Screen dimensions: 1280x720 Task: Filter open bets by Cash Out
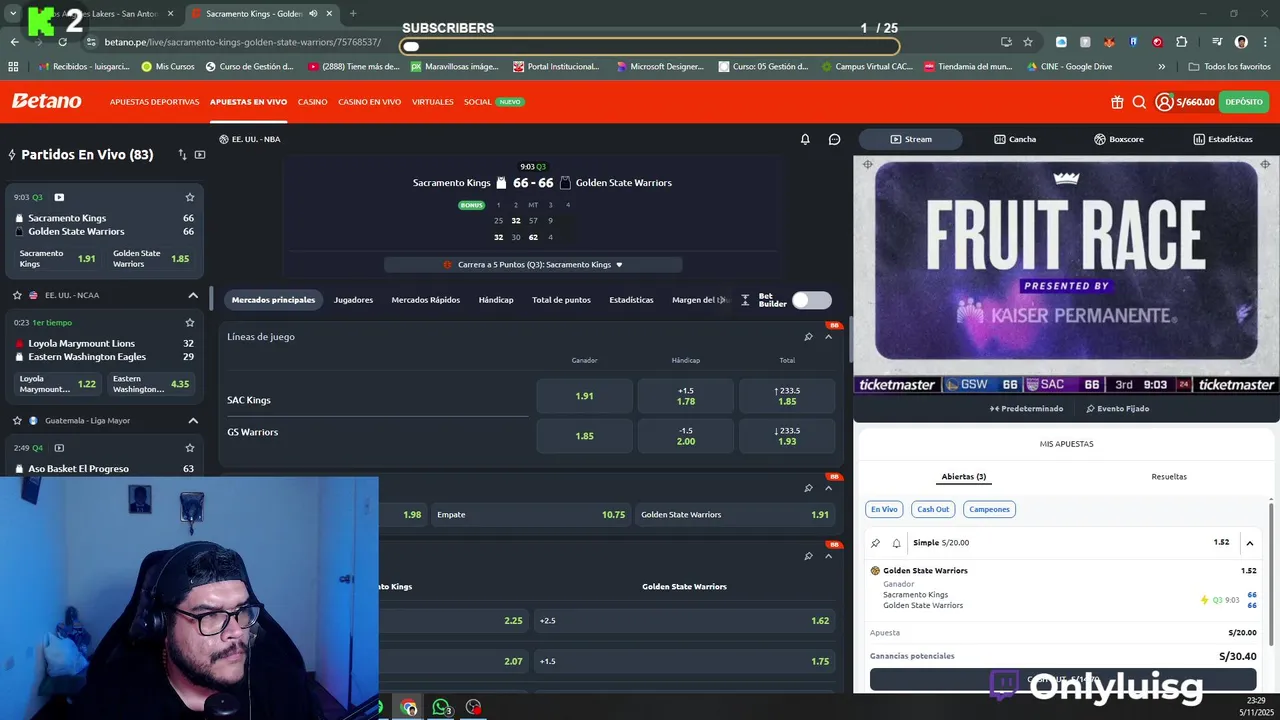click(x=933, y=509)
